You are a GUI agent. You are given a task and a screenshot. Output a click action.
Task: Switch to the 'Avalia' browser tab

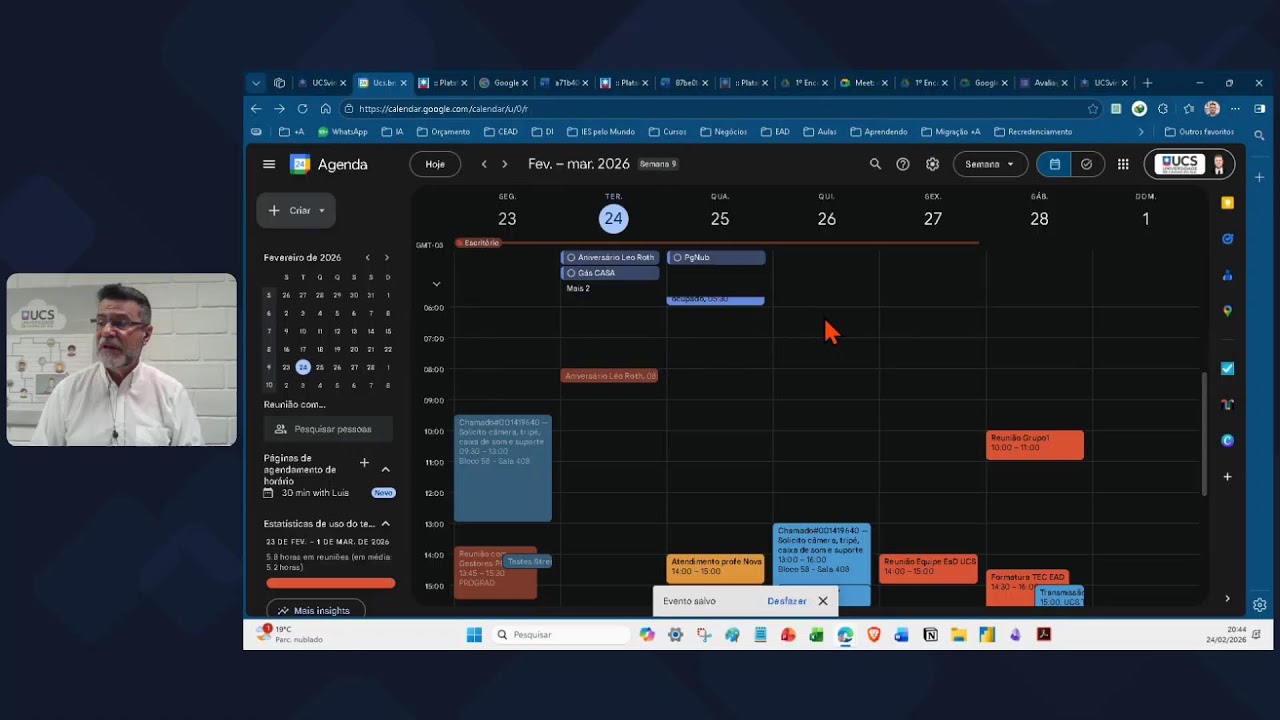click(x=1044, y=83)
